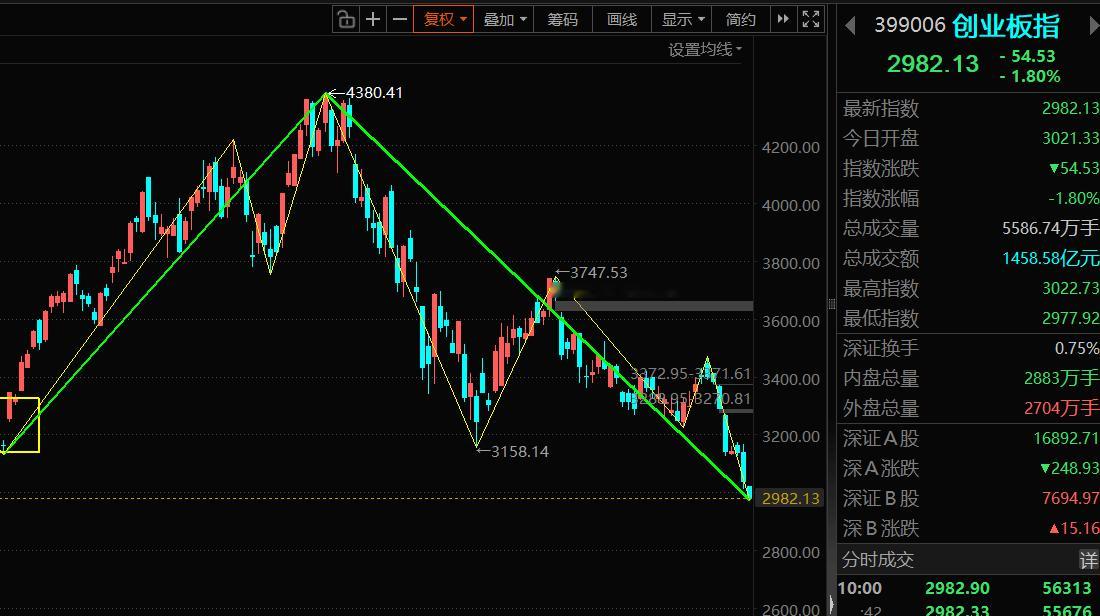Expand the 显示 display dropdown

683,19
